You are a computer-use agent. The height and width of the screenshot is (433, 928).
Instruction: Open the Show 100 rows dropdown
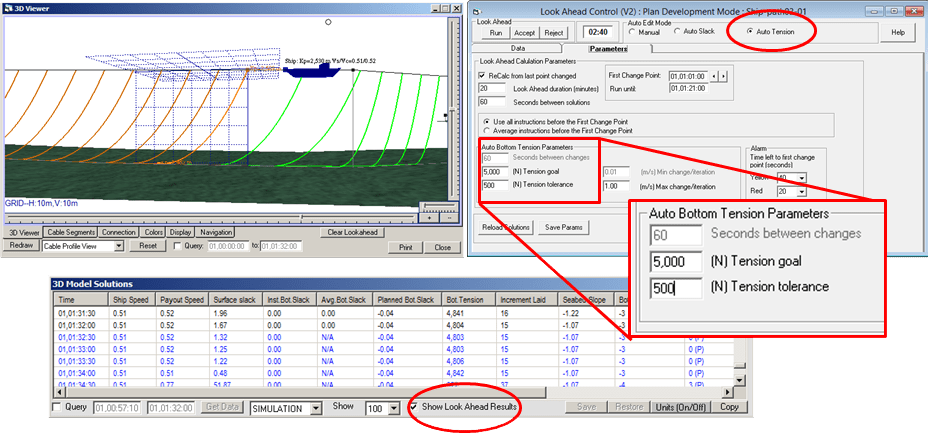[395, 408]
